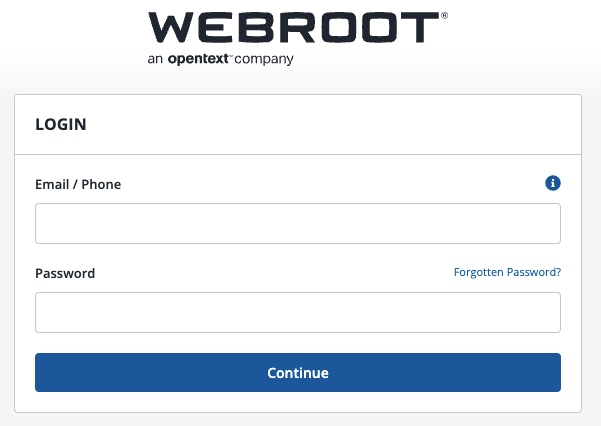This screenshot has height=426, width=601.
Task: Open the Forgotten Password? link
Action: (x=507, y=272)
